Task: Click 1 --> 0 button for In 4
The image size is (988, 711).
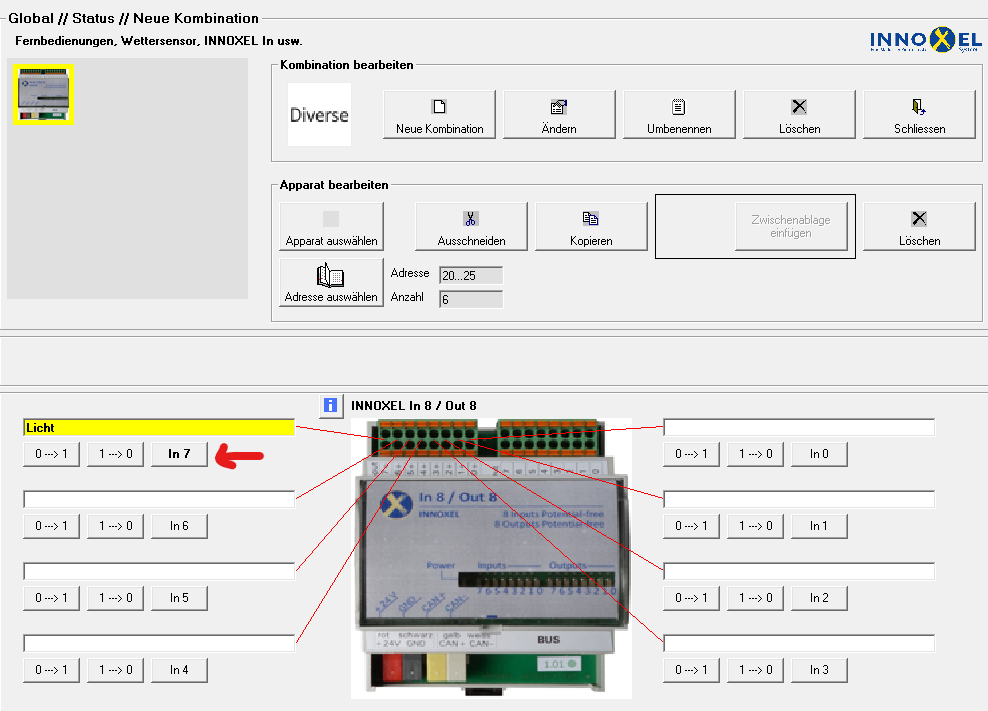Action: tap(115, 669)
